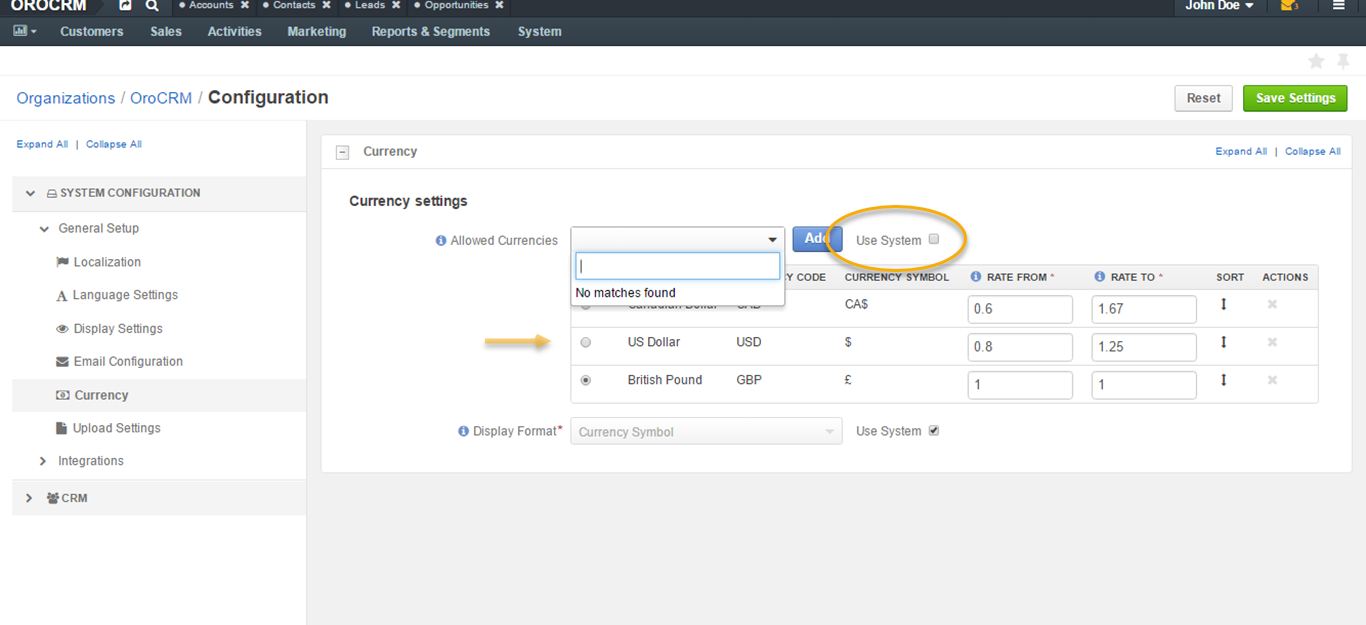Select British Pound radio button
Screen dimensions: 1366x625
[586, 380]
